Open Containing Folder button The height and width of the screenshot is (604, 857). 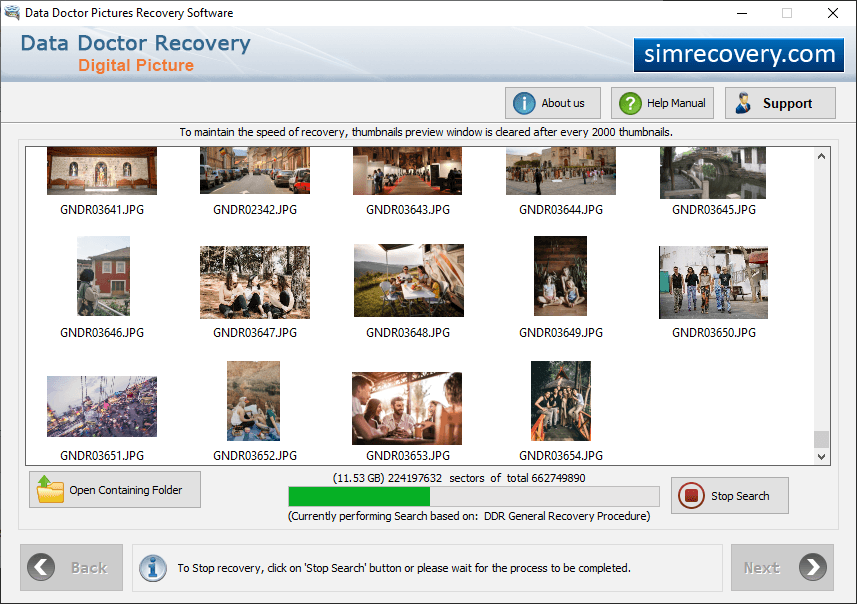coord(115,490)
